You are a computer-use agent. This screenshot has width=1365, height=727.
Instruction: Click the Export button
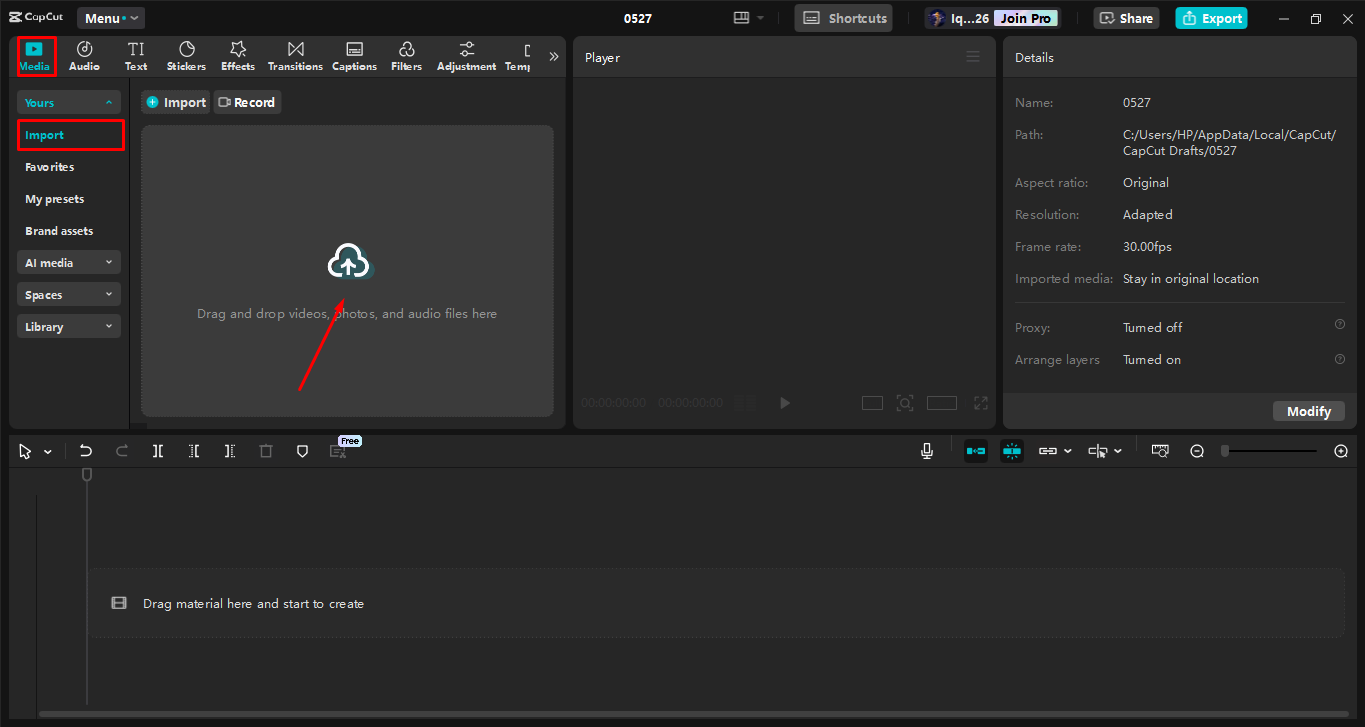(x=1211, y=18)
